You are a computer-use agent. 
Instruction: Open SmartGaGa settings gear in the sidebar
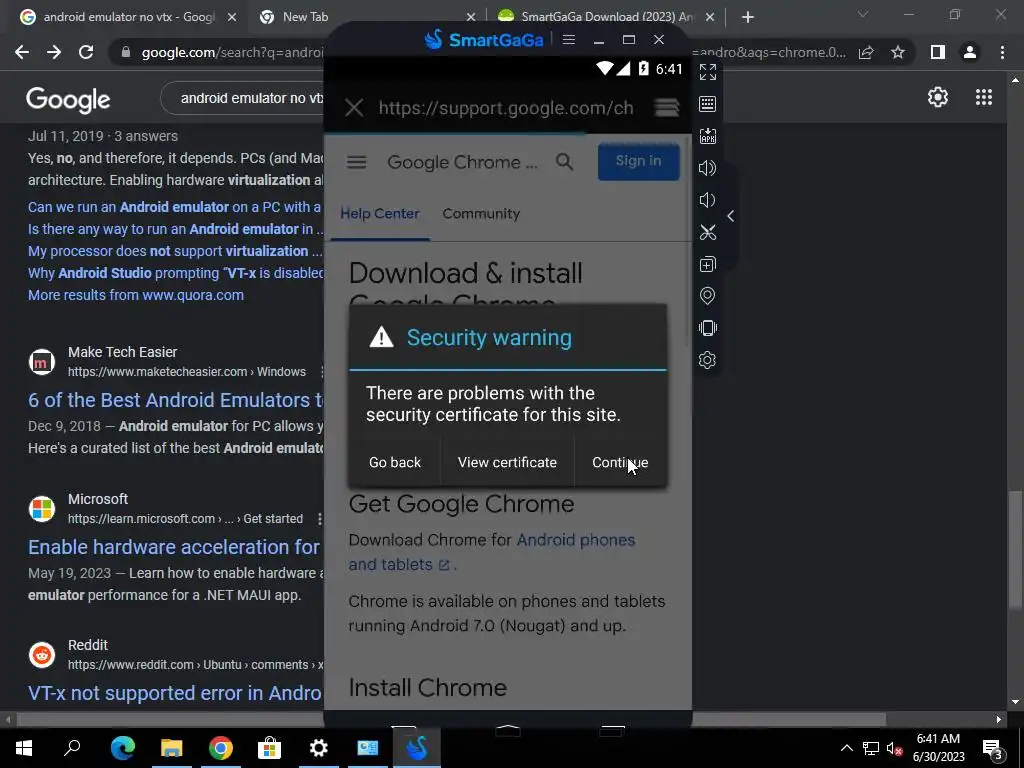pos(707,360)
